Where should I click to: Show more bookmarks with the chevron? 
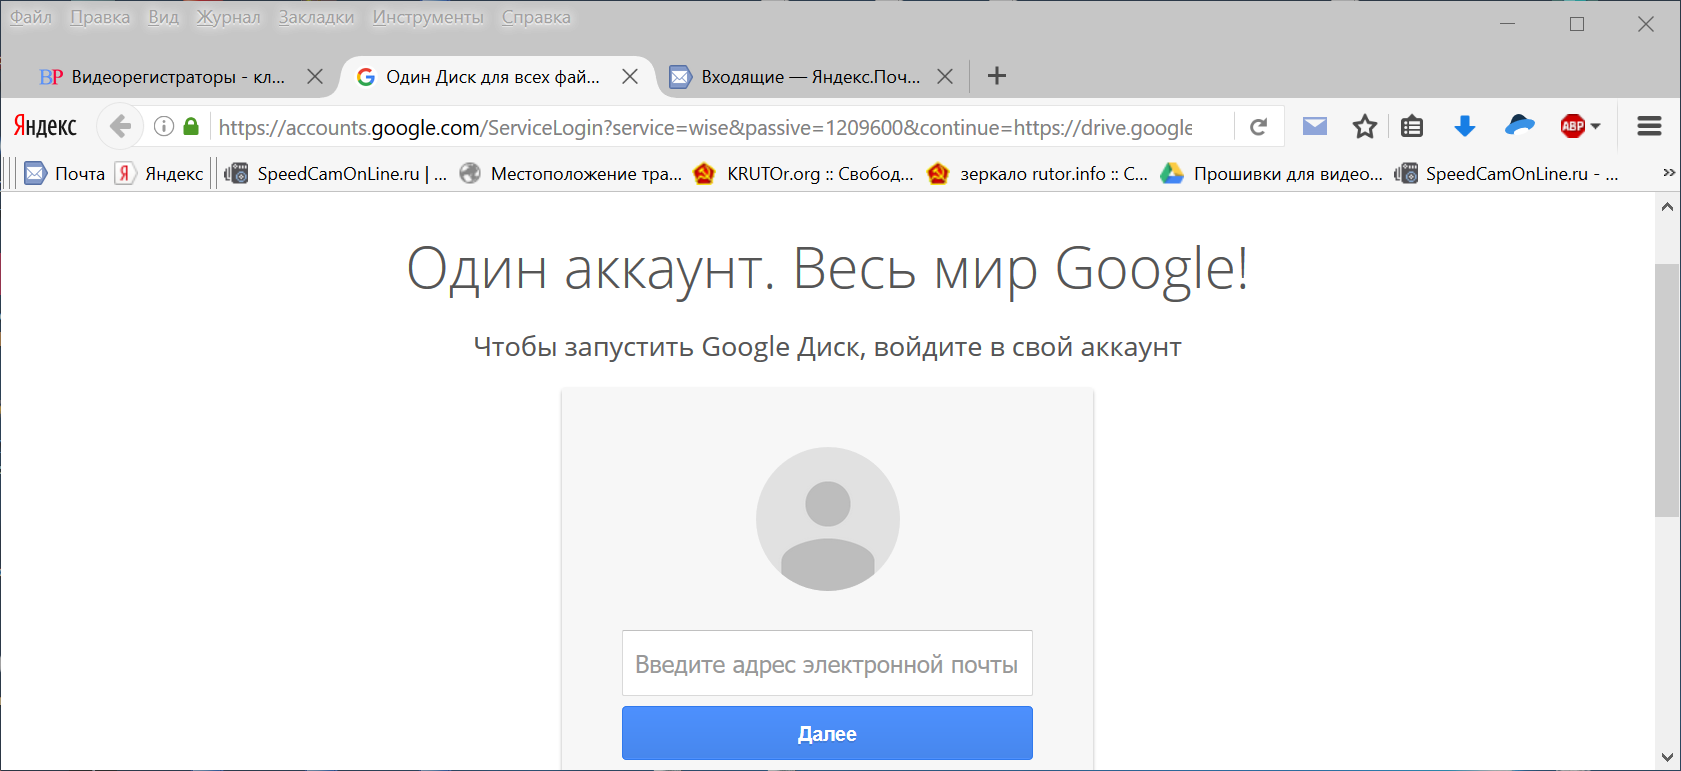1668,173
